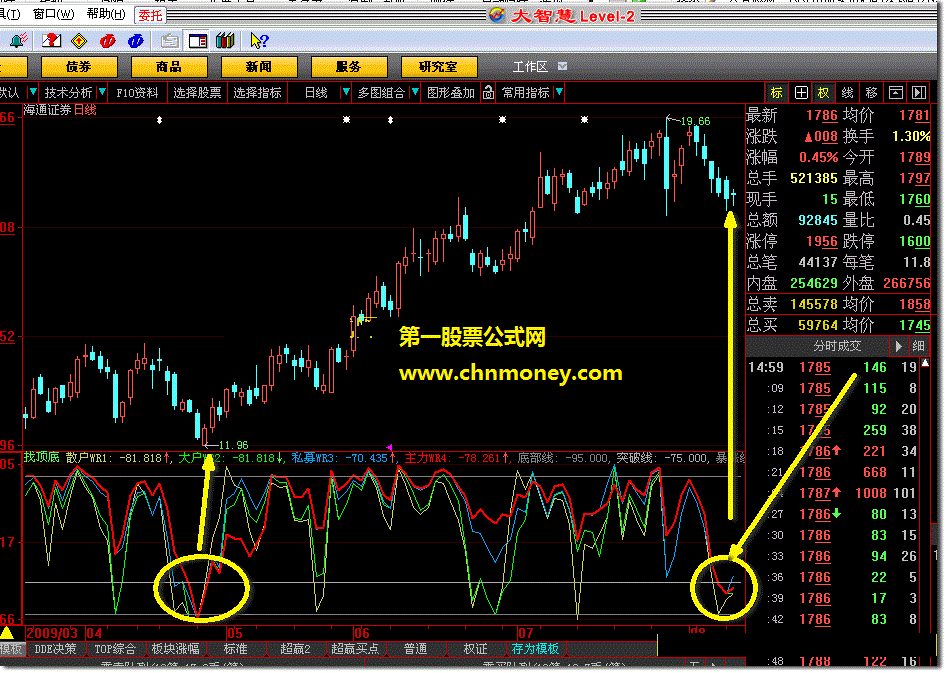Image resolution: width=947 pixels, height=673 pixels.
Task: Expand the 技术分析 dropdown arrow
Action: (x=102, y=92)
